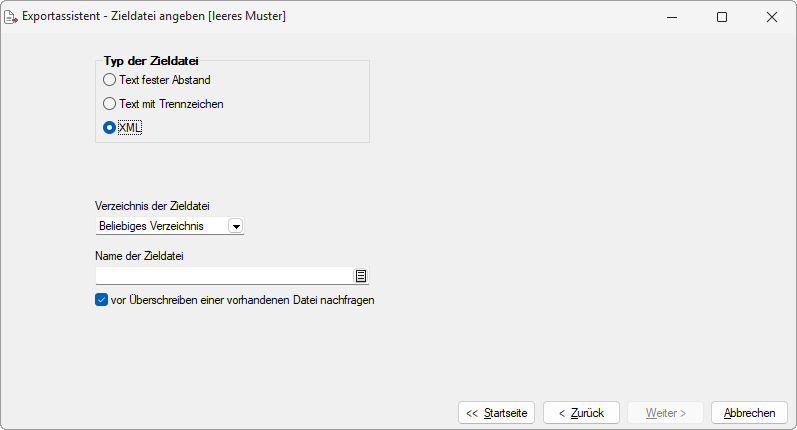Open the Beliebiges Verzeichnis combo box
The width and height of the screenshot is (797, 430).
pos(170,226)
